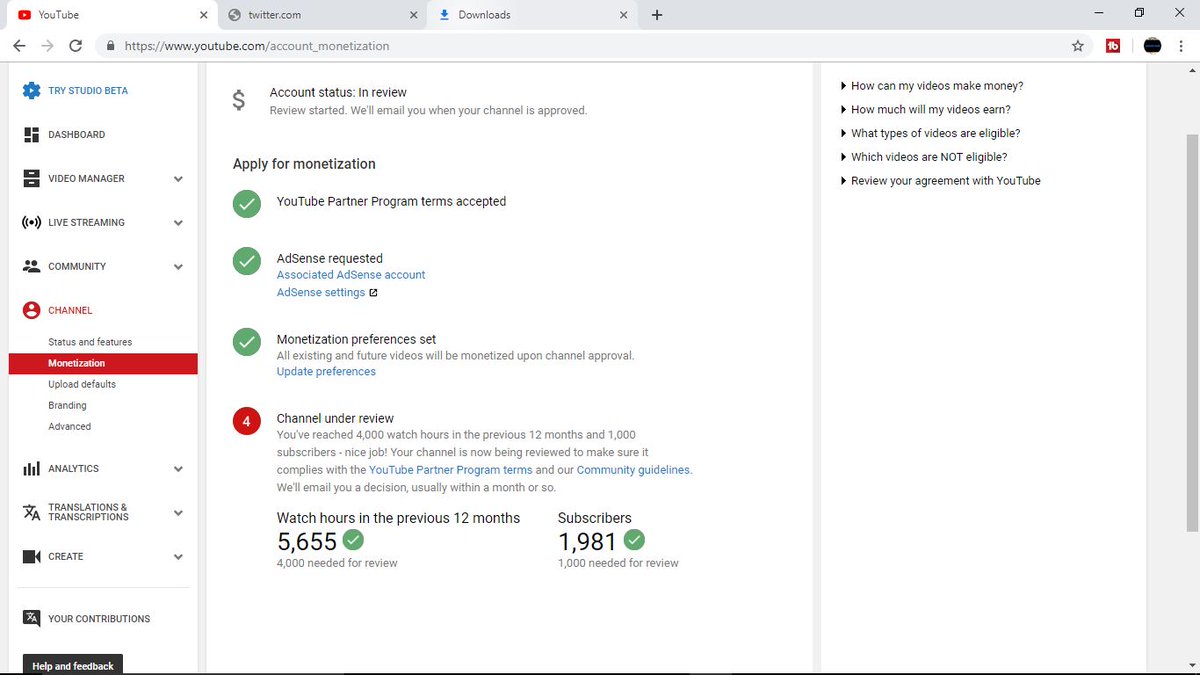The image size is (1200, 675).
Task: Click the Analytics bar chart icon
Action: point(31,468)
